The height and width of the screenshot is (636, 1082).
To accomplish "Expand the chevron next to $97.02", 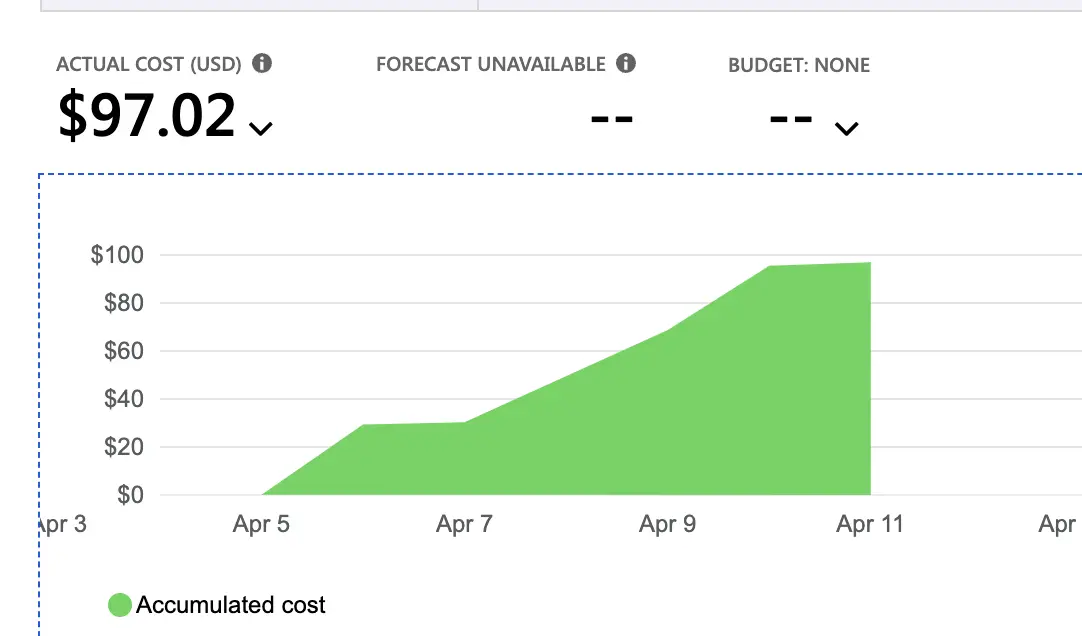I will click(x=261, y=128).
